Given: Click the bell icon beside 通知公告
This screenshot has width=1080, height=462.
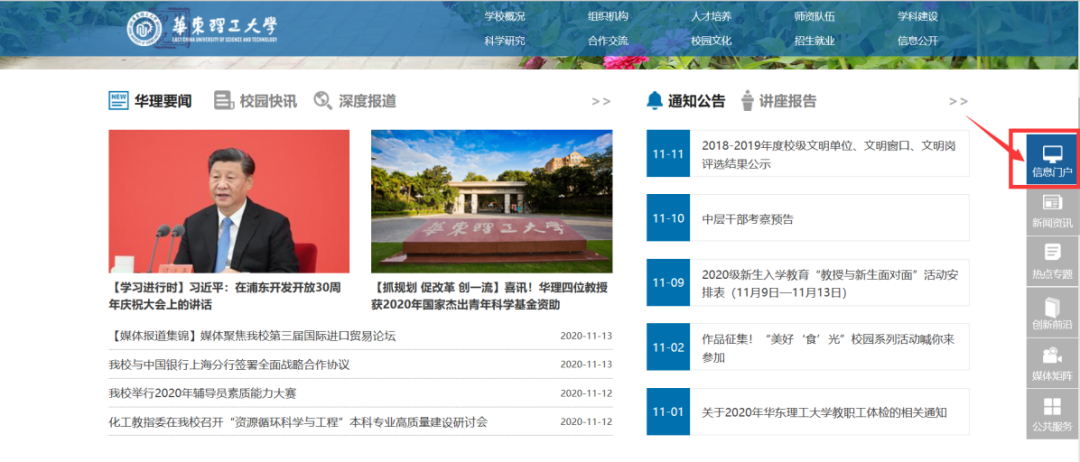Looking at the screenshot, I should pyautogui.click(x=654, y=101).
